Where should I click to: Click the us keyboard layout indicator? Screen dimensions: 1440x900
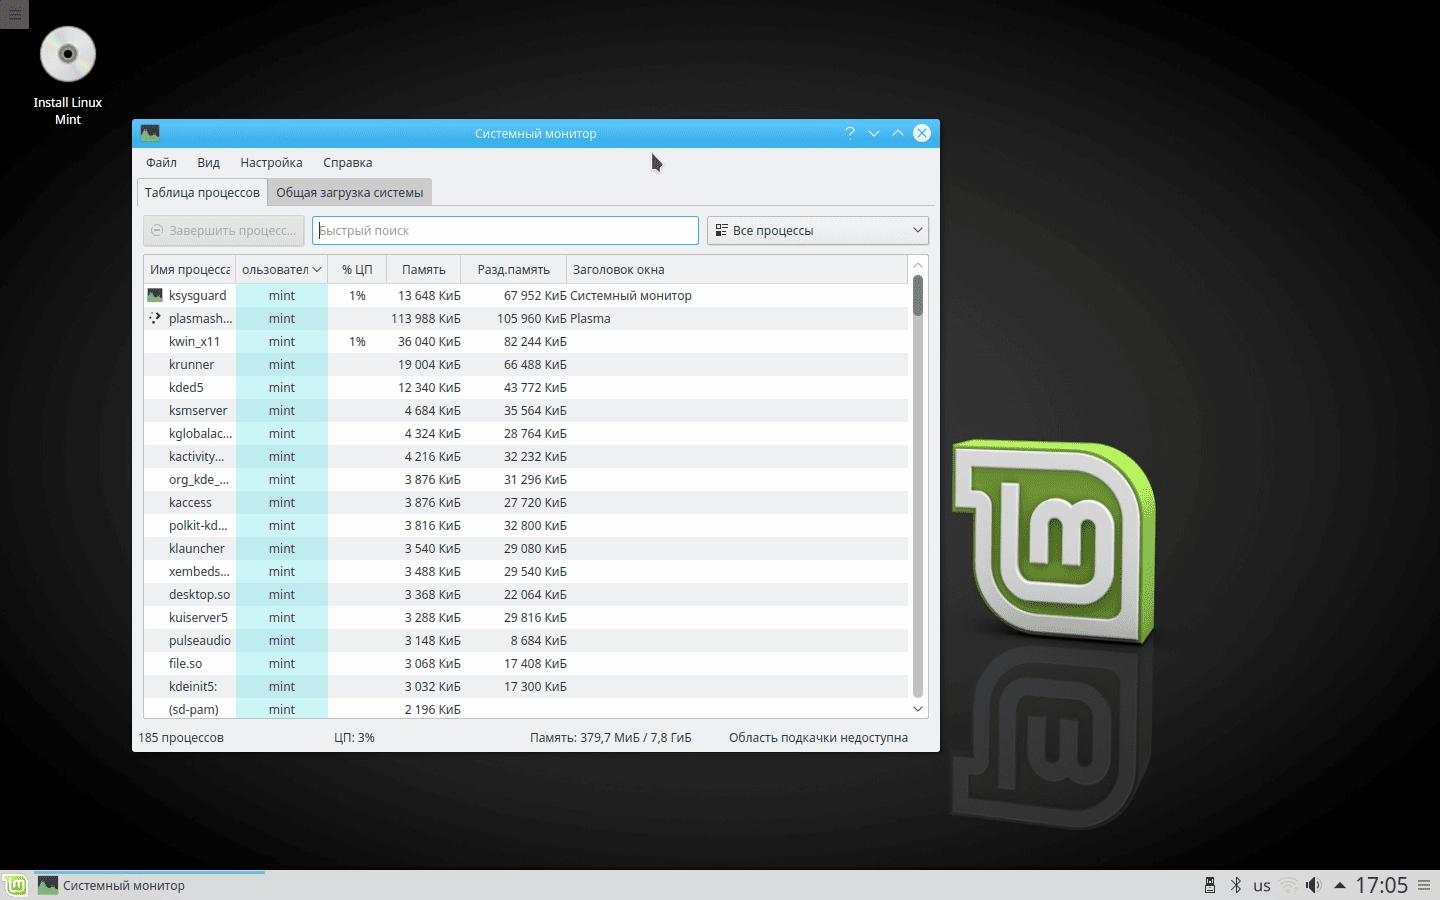pos(1262,886)
